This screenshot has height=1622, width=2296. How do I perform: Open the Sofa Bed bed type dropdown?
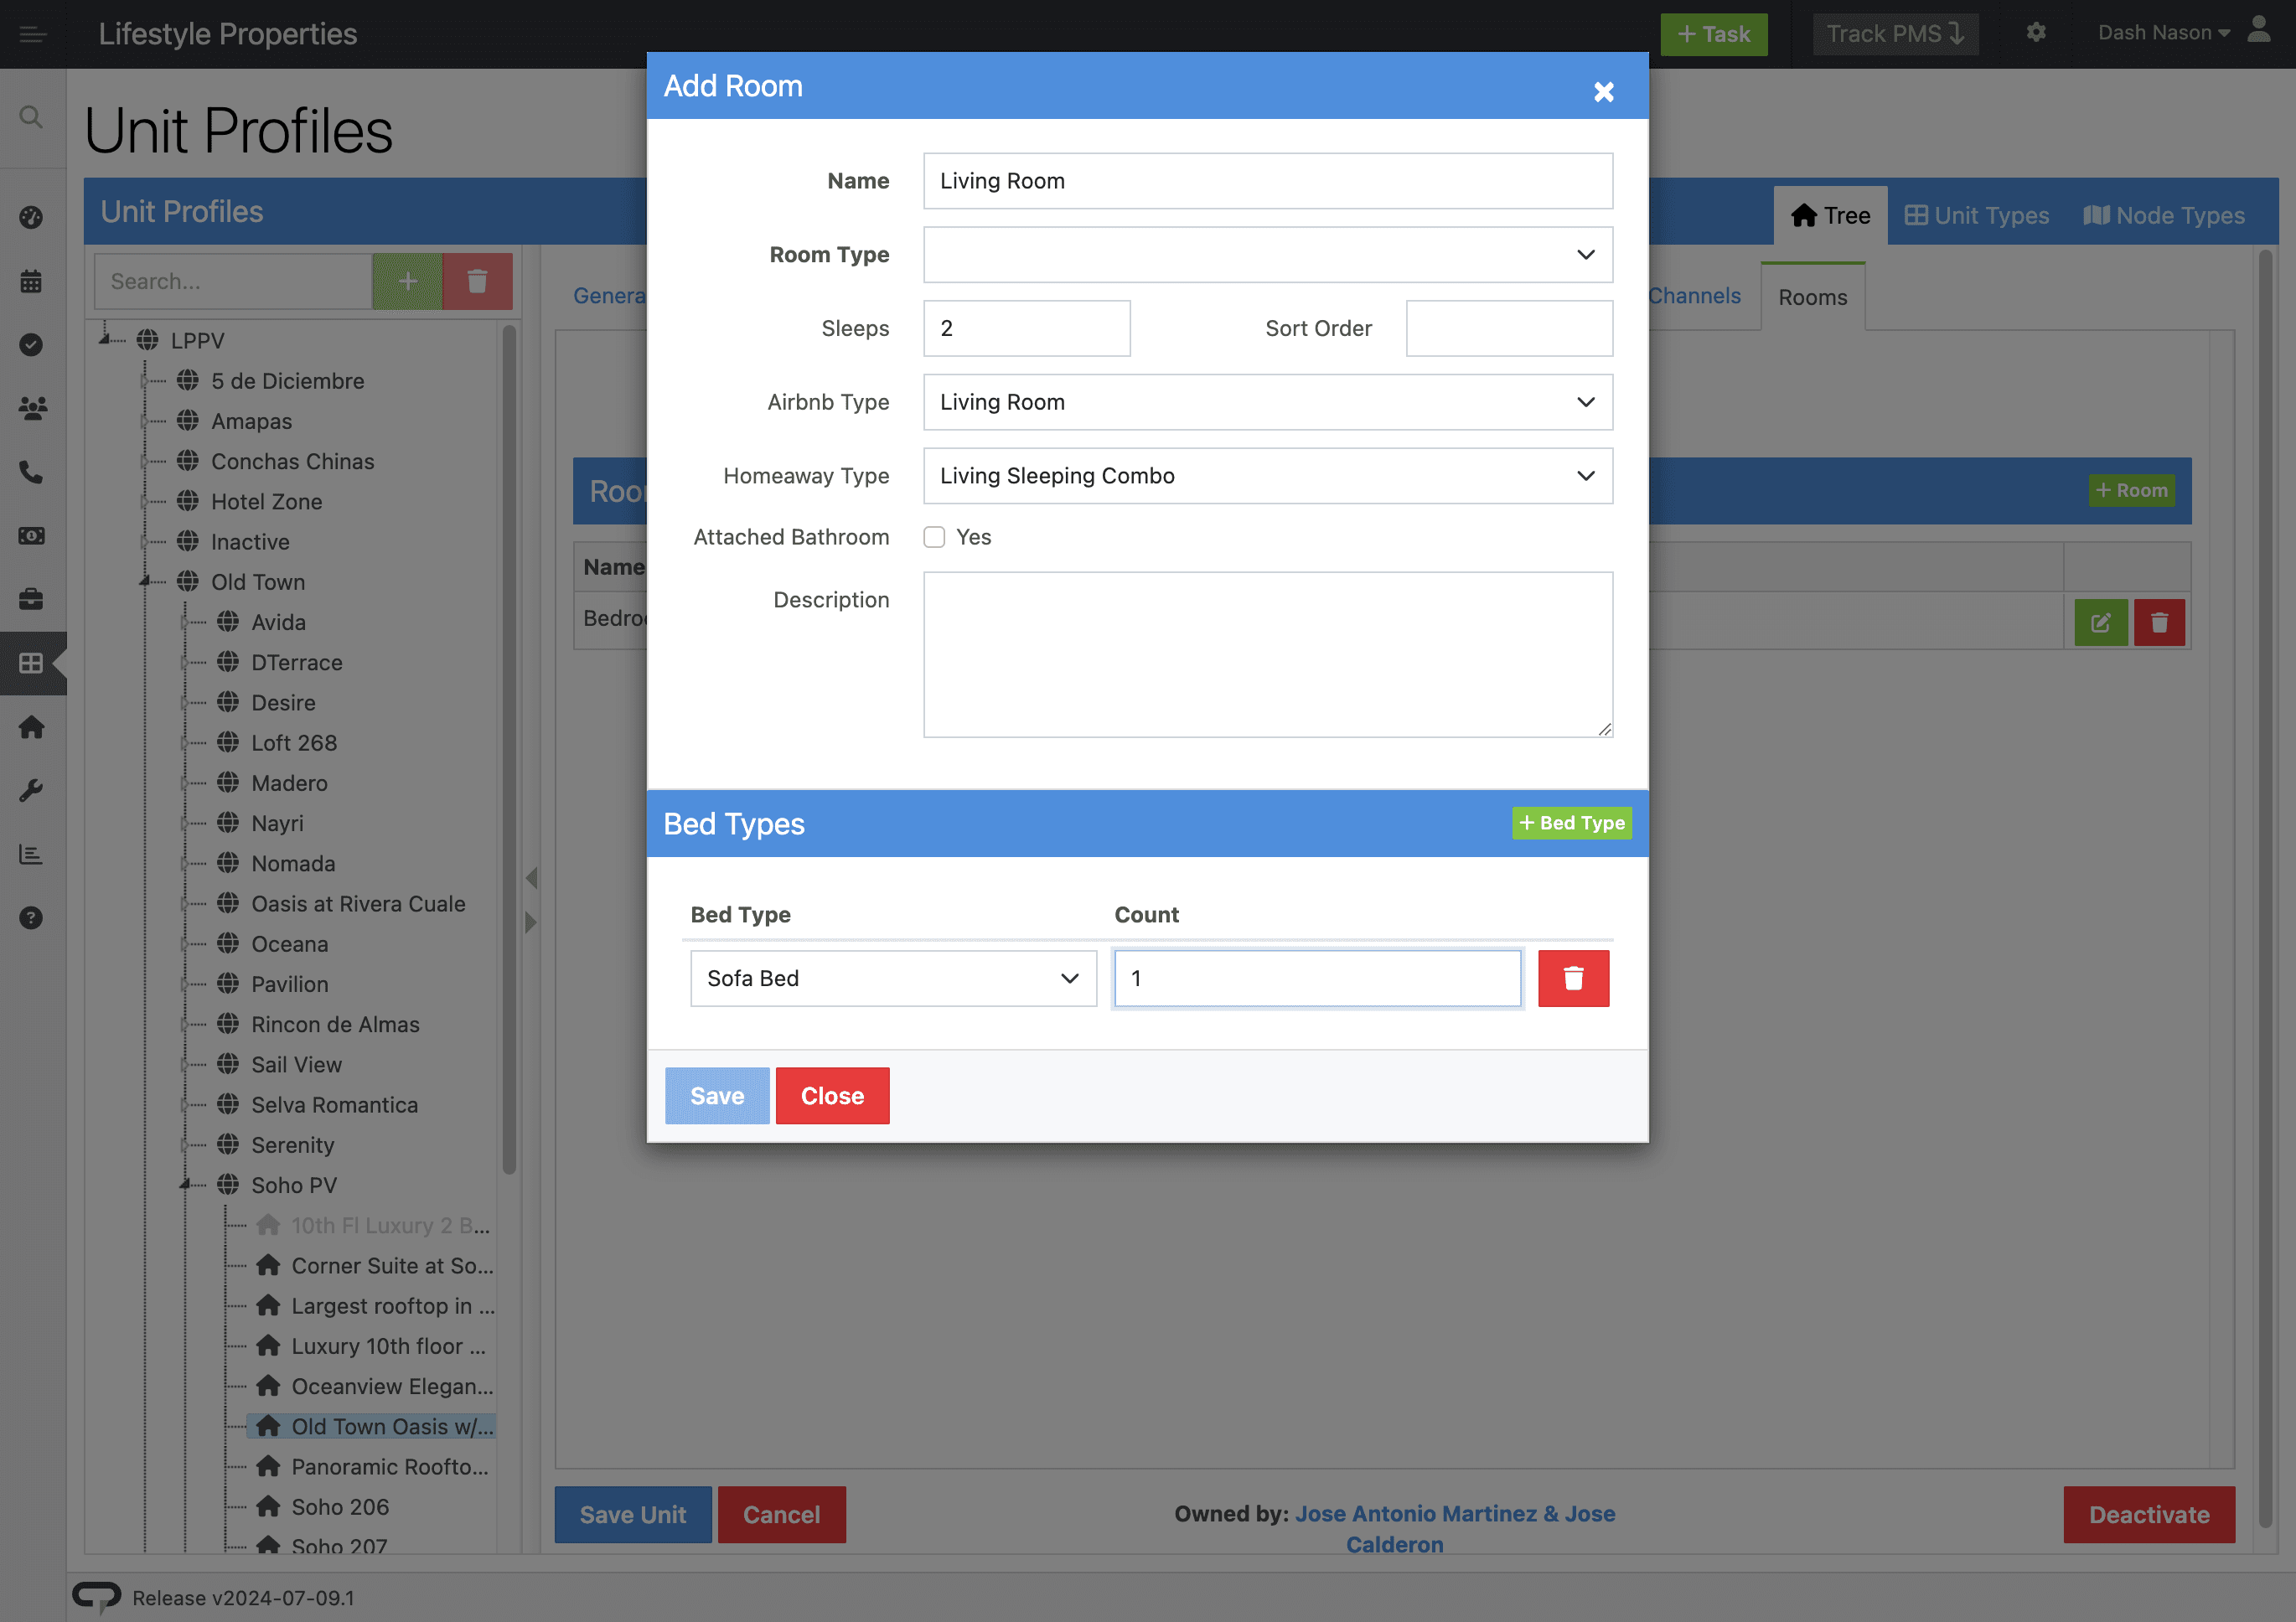893,978
